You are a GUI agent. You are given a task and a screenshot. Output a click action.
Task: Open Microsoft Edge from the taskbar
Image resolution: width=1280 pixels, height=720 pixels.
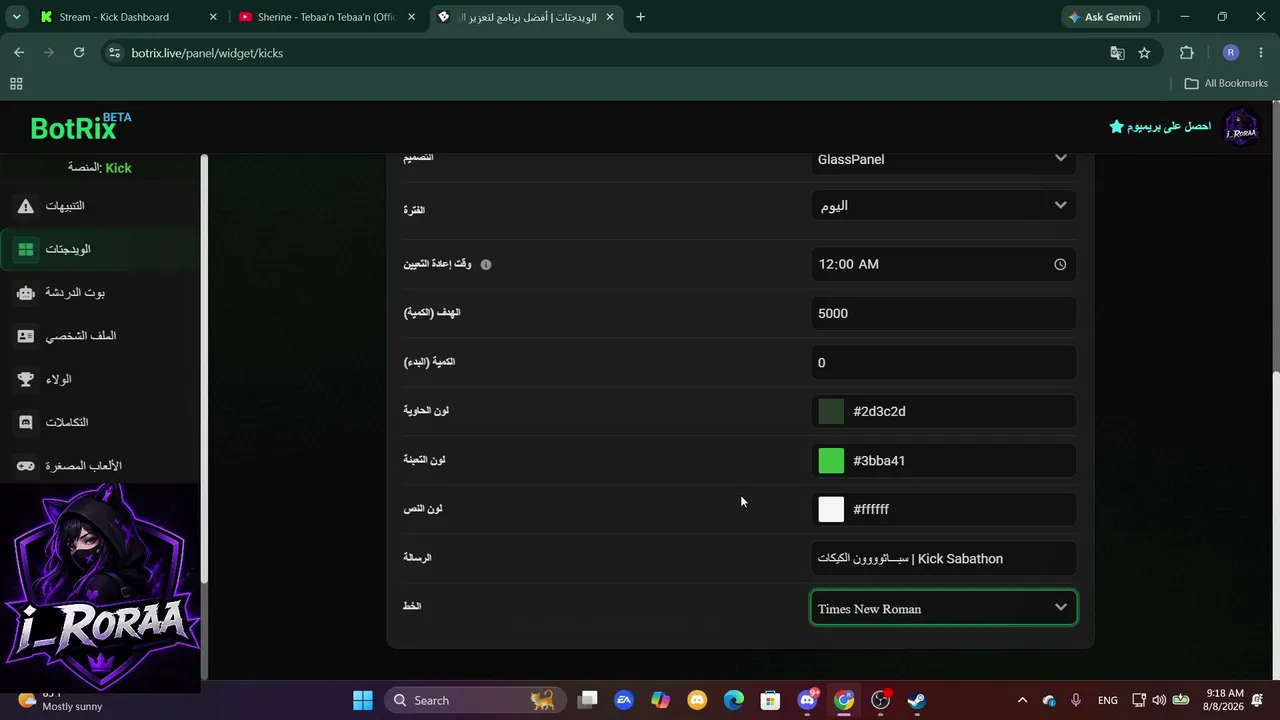(734, 700)
